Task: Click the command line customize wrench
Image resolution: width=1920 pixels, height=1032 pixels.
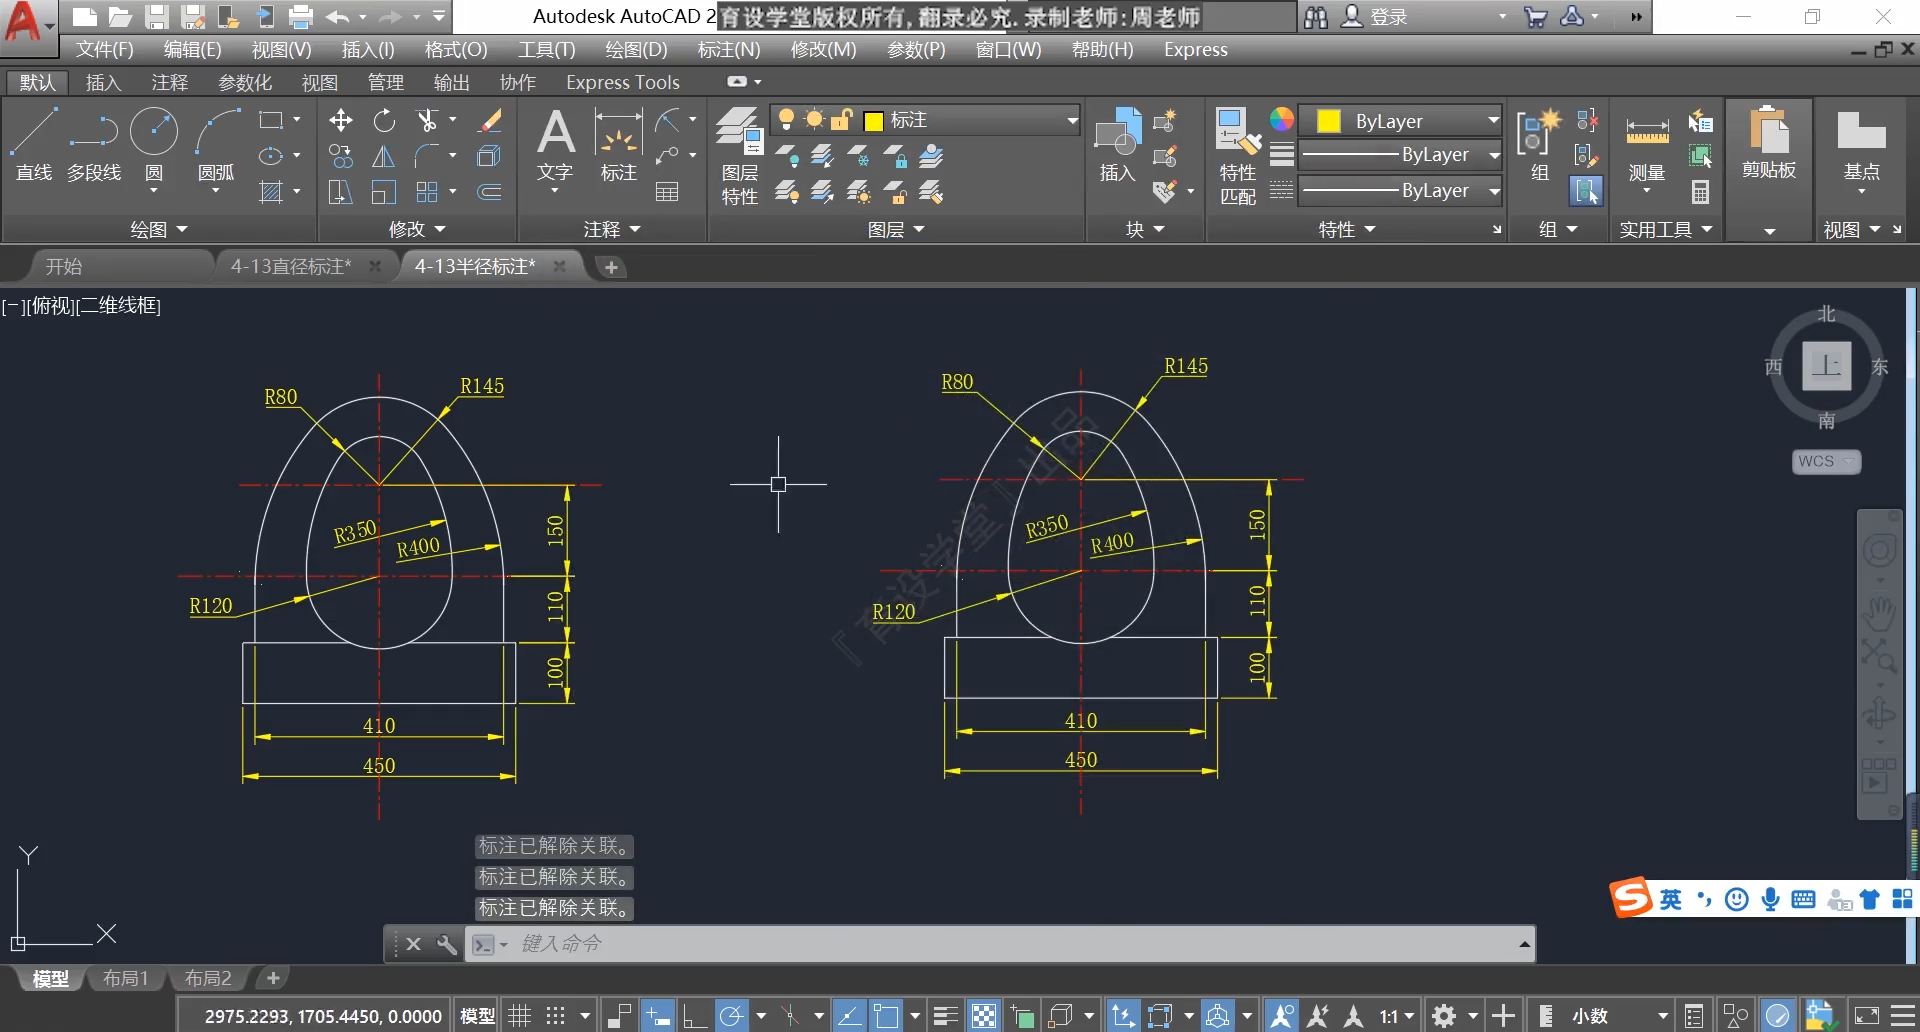Action: [446, 944]
